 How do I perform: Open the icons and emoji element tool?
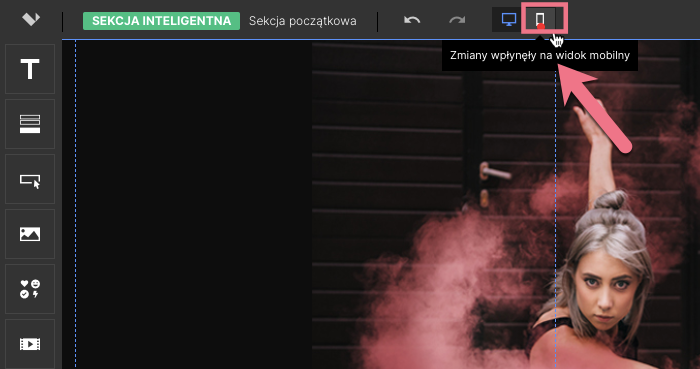30,289
